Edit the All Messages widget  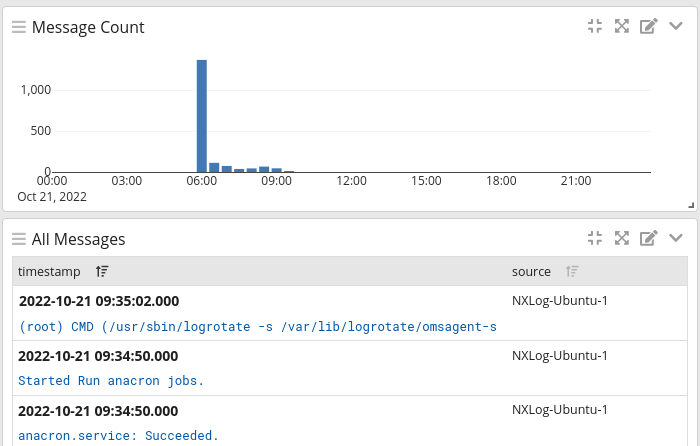click(x=648, y=238)
